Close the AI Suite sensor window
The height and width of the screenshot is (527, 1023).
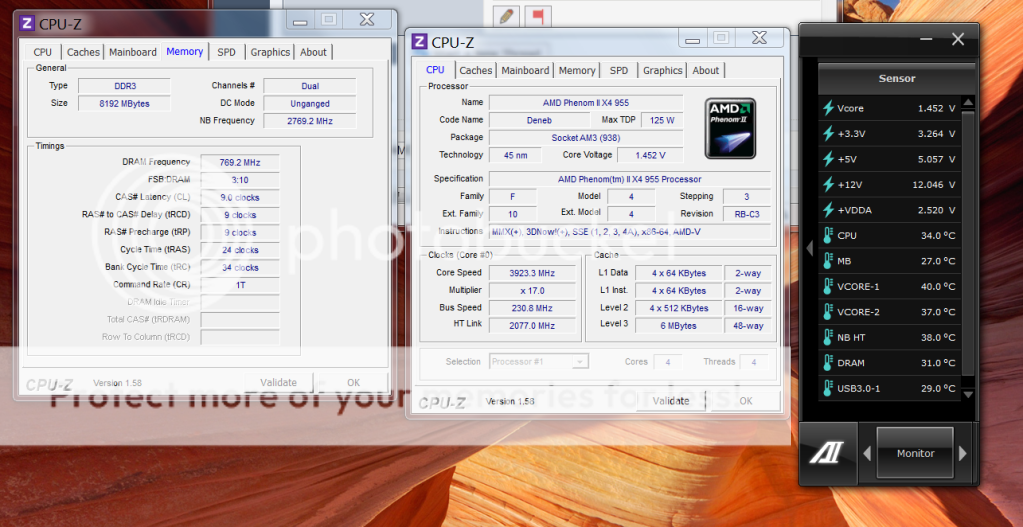pyautogui.click(x=958, y=40)
